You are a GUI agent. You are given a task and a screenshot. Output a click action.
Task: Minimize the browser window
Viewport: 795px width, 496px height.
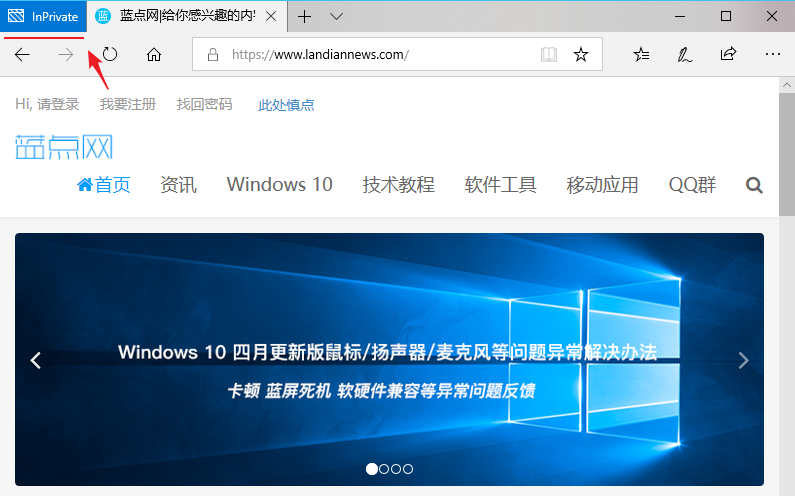(680, 17)
